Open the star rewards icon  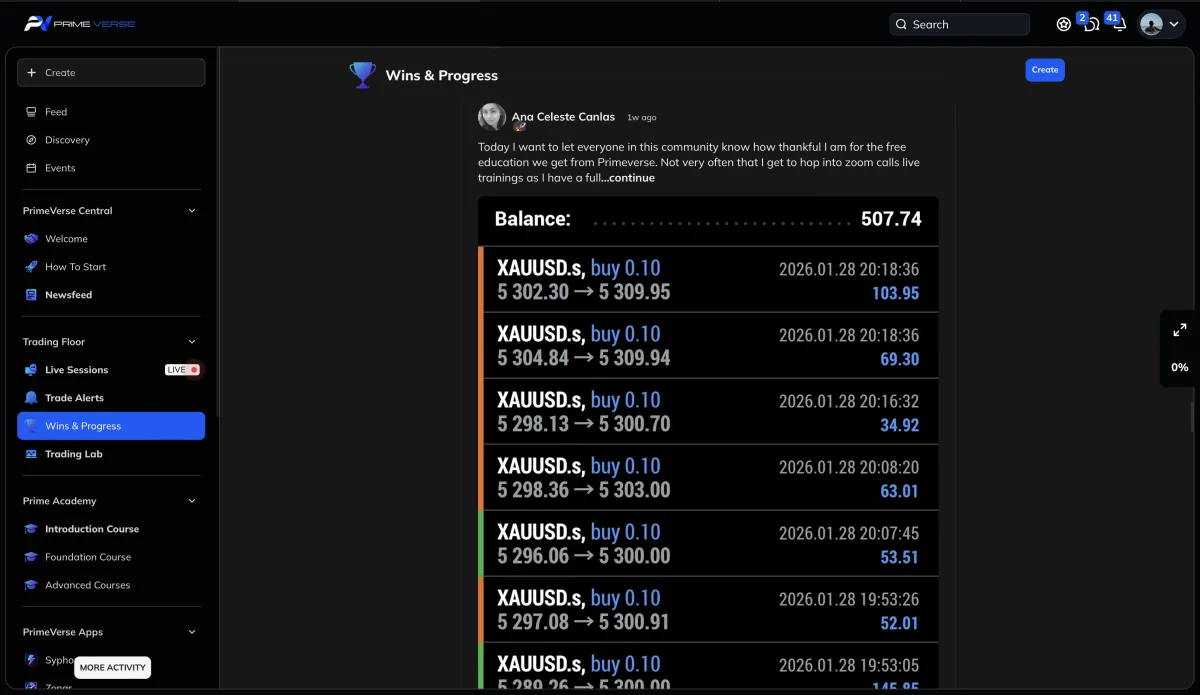click(x=1064, y=24)
